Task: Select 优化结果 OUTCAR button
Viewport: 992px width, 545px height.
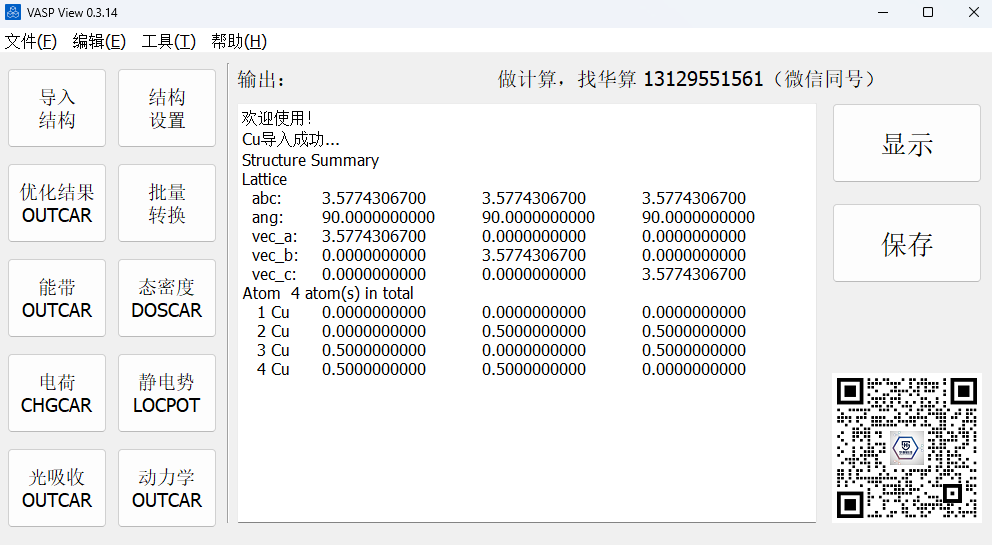Action: click(57, 204)
